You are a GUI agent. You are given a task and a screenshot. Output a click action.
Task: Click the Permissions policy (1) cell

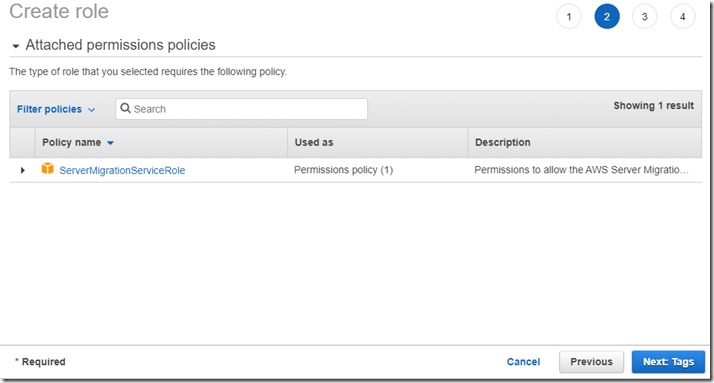click(343, 170)
